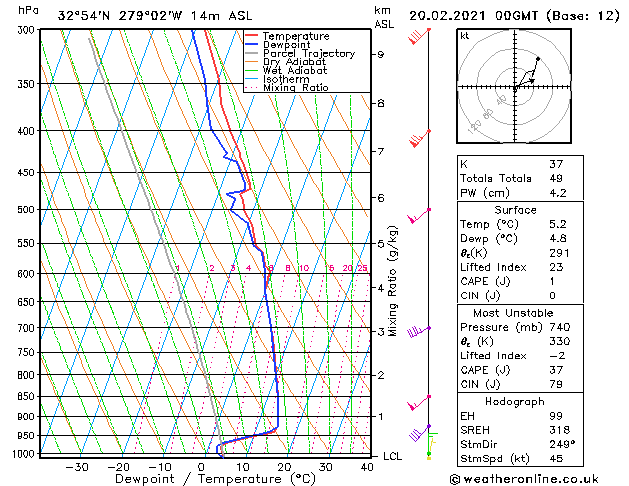Click the hodograph endpoint dot
Image resolution: width=629 pixels, height=486 pixels.
(538, 59)
